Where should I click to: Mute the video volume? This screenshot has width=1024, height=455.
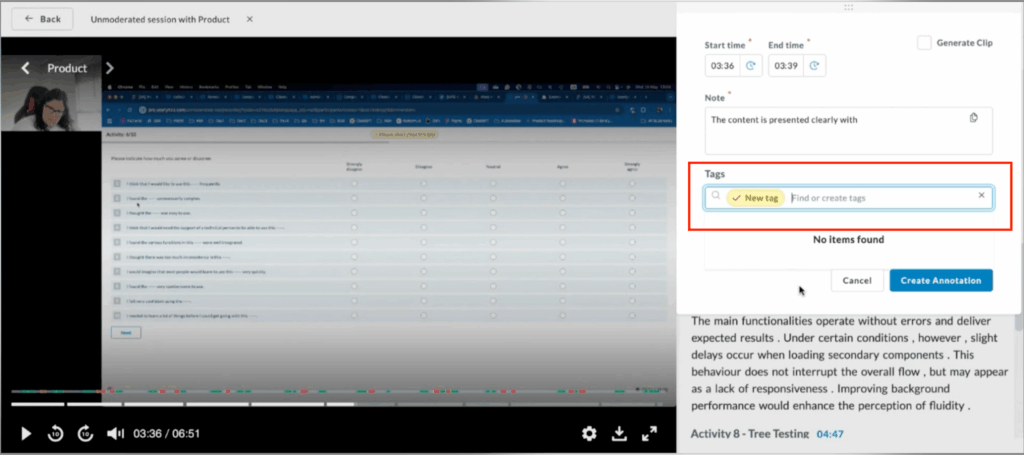tap(116, 433)
